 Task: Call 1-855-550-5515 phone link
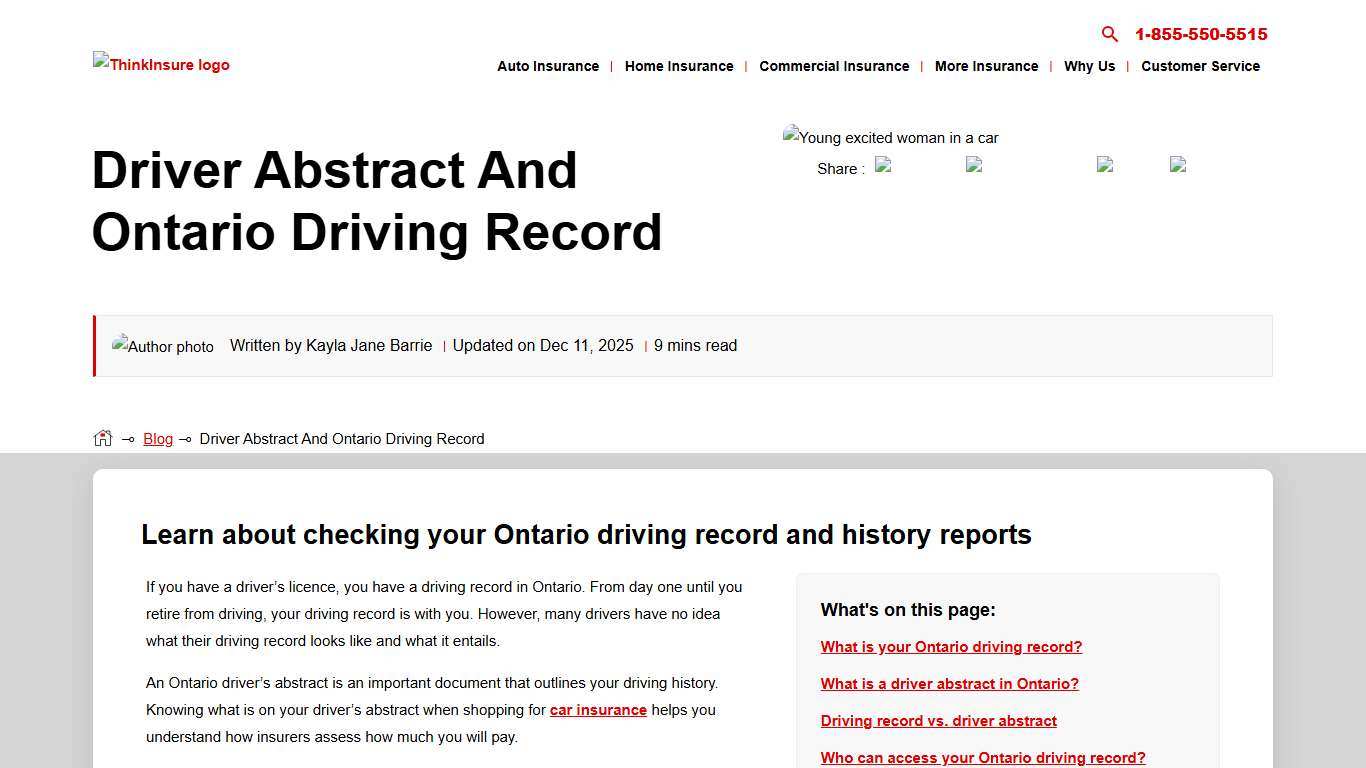point(1200,34)
